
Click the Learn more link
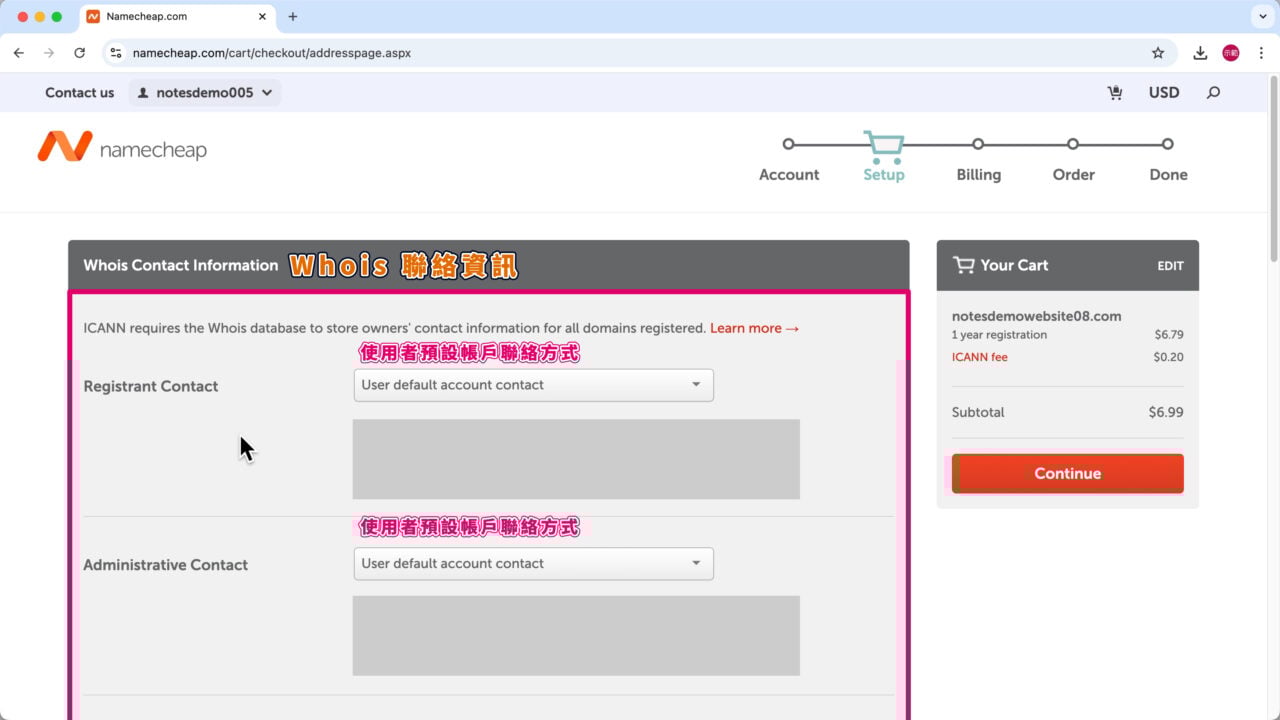[x=754, y=328]
